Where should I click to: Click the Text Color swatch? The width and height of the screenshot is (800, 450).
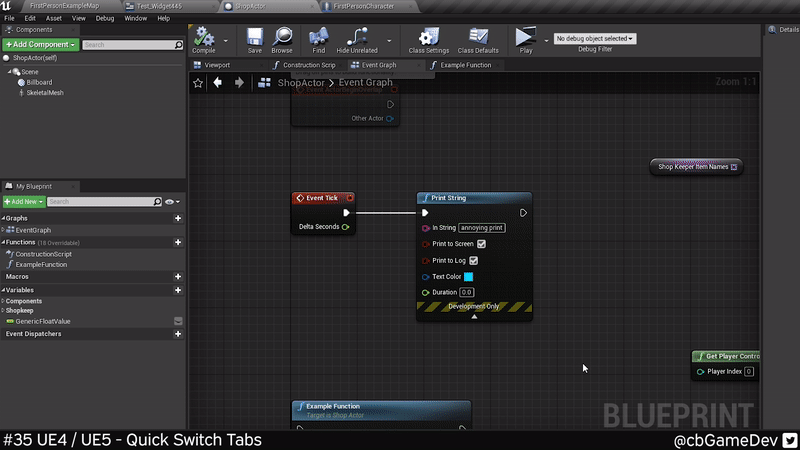coord(468,276)
